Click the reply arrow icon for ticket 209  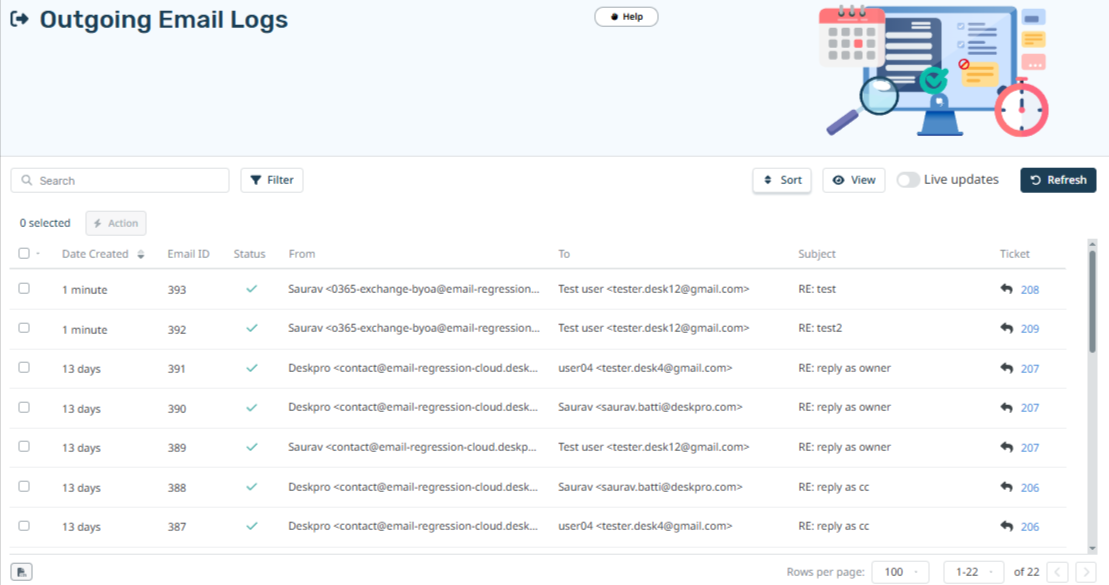pos(1006,328)
